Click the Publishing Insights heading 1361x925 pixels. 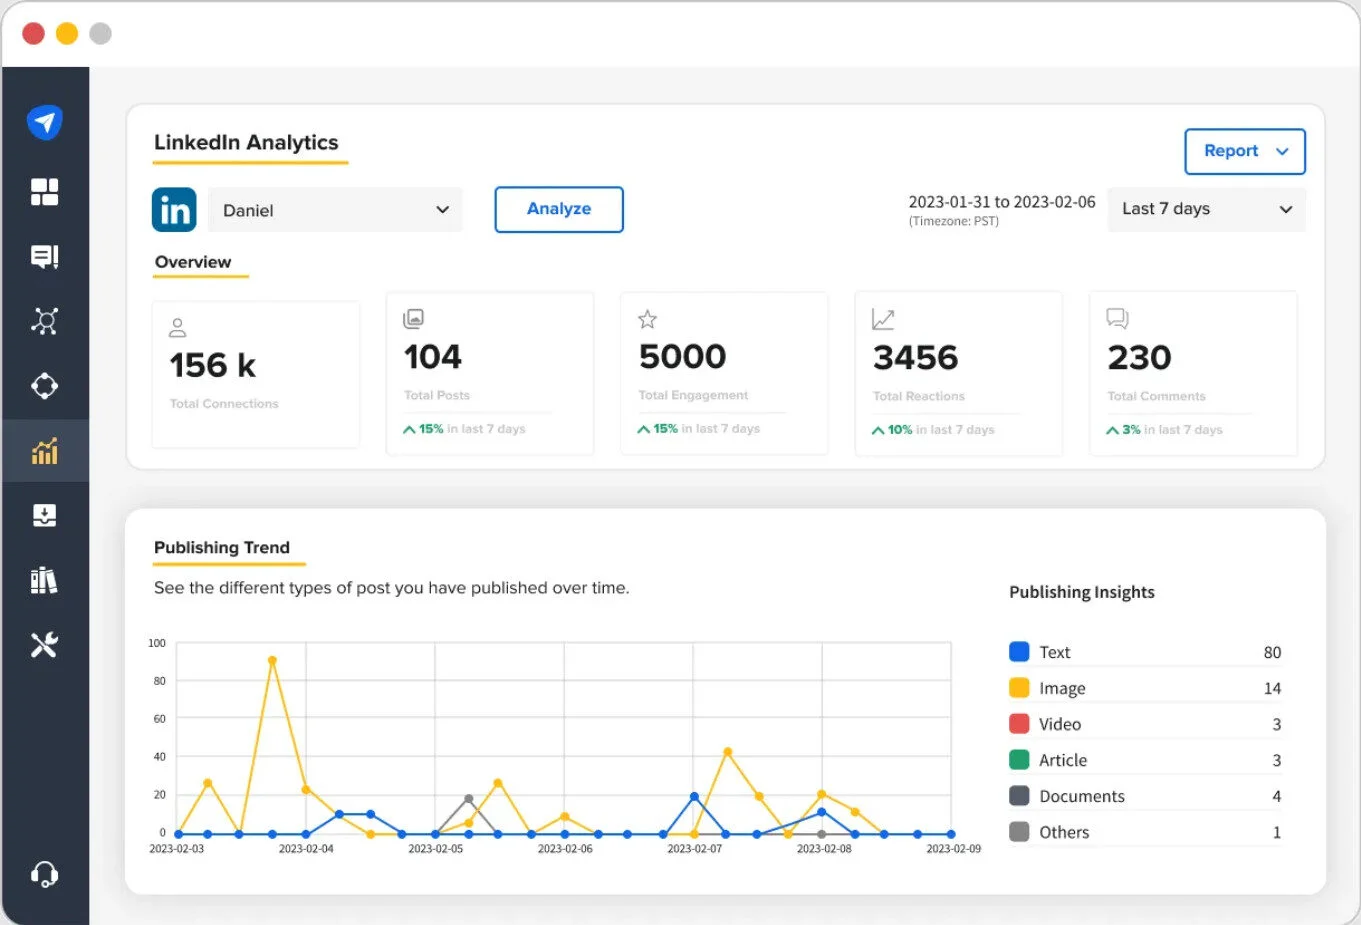(1082, 592)
